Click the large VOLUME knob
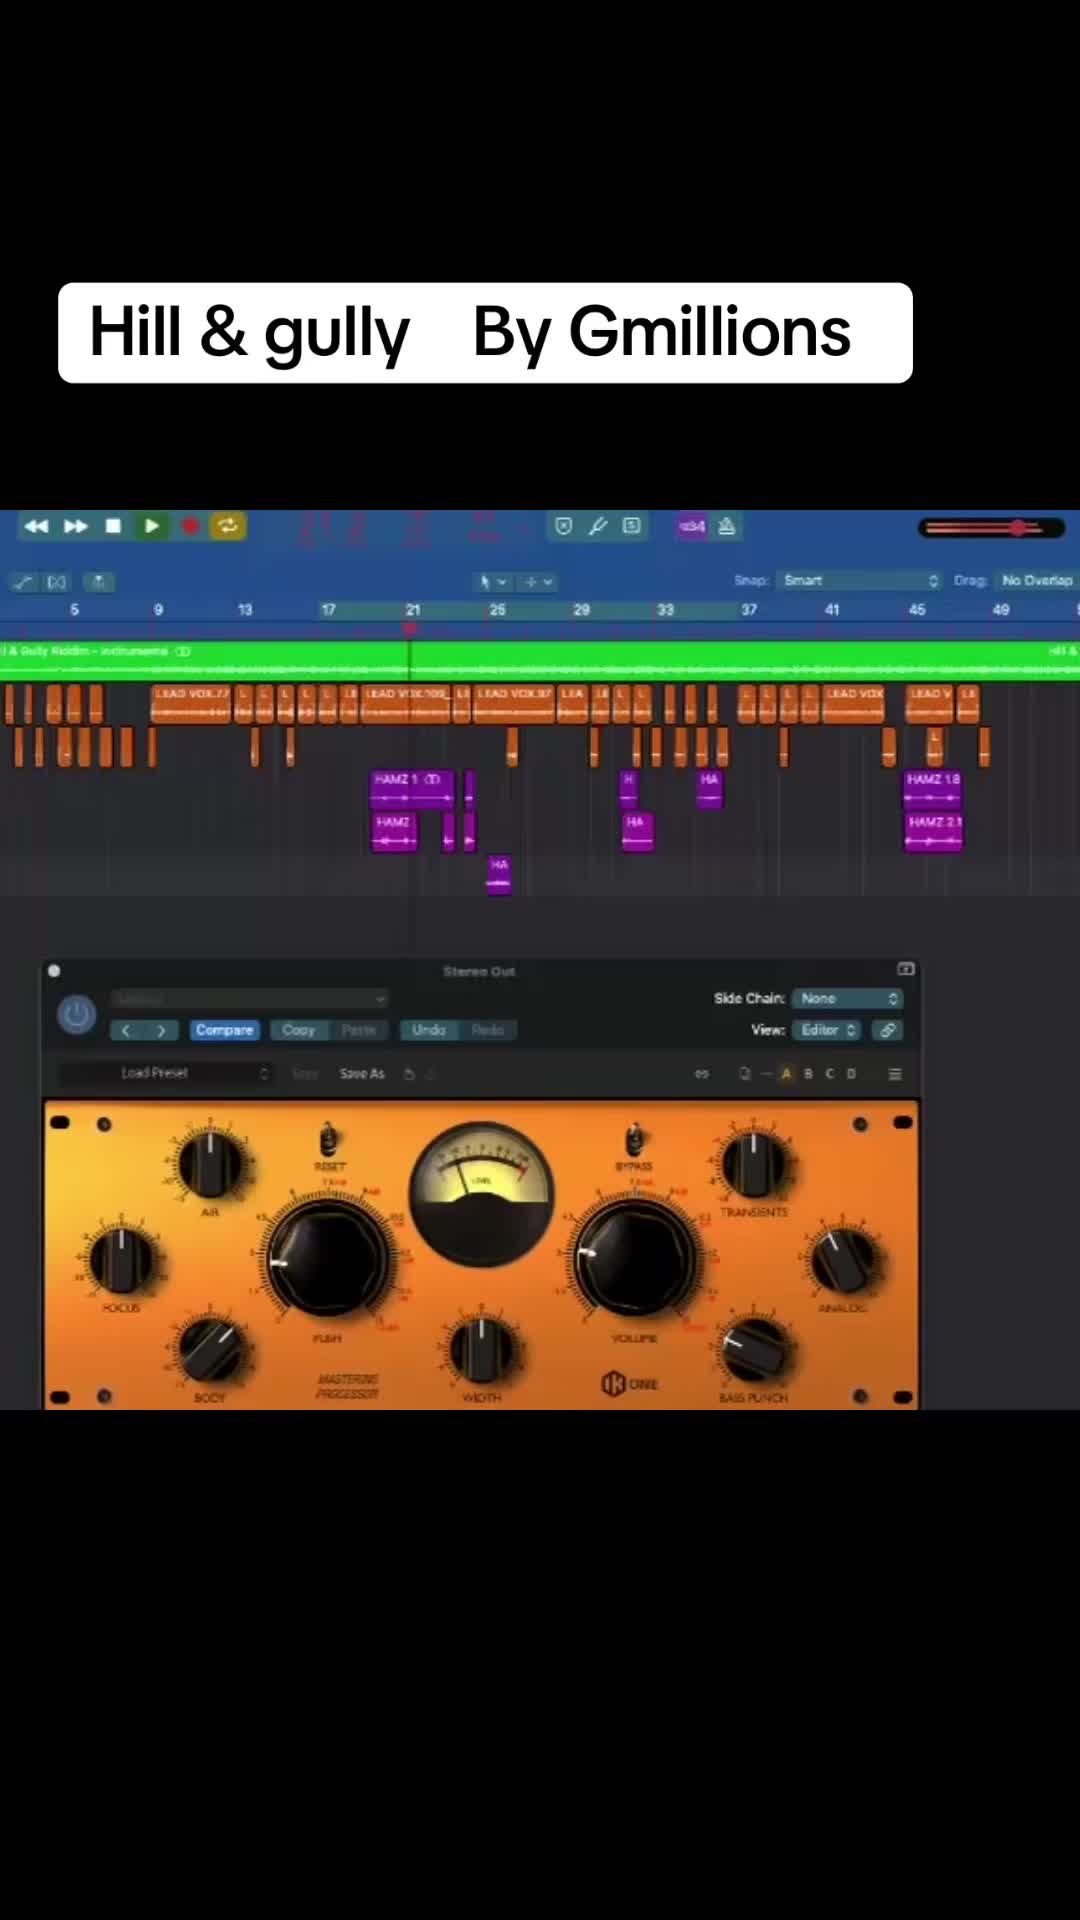Viewport: 1080px width, 1920px height. [634, 1257]
